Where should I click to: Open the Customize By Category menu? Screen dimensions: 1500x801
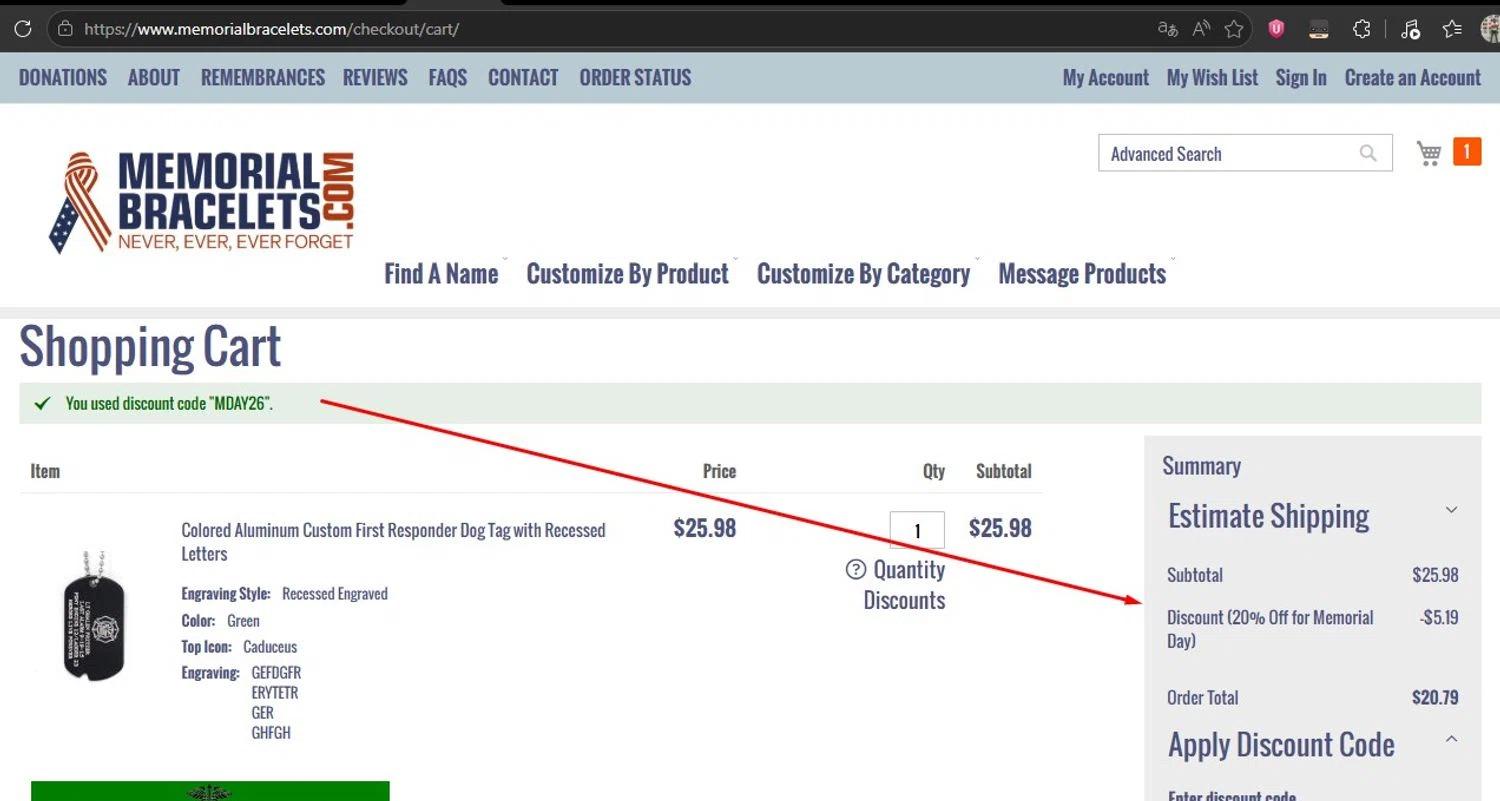click(864, 274)
